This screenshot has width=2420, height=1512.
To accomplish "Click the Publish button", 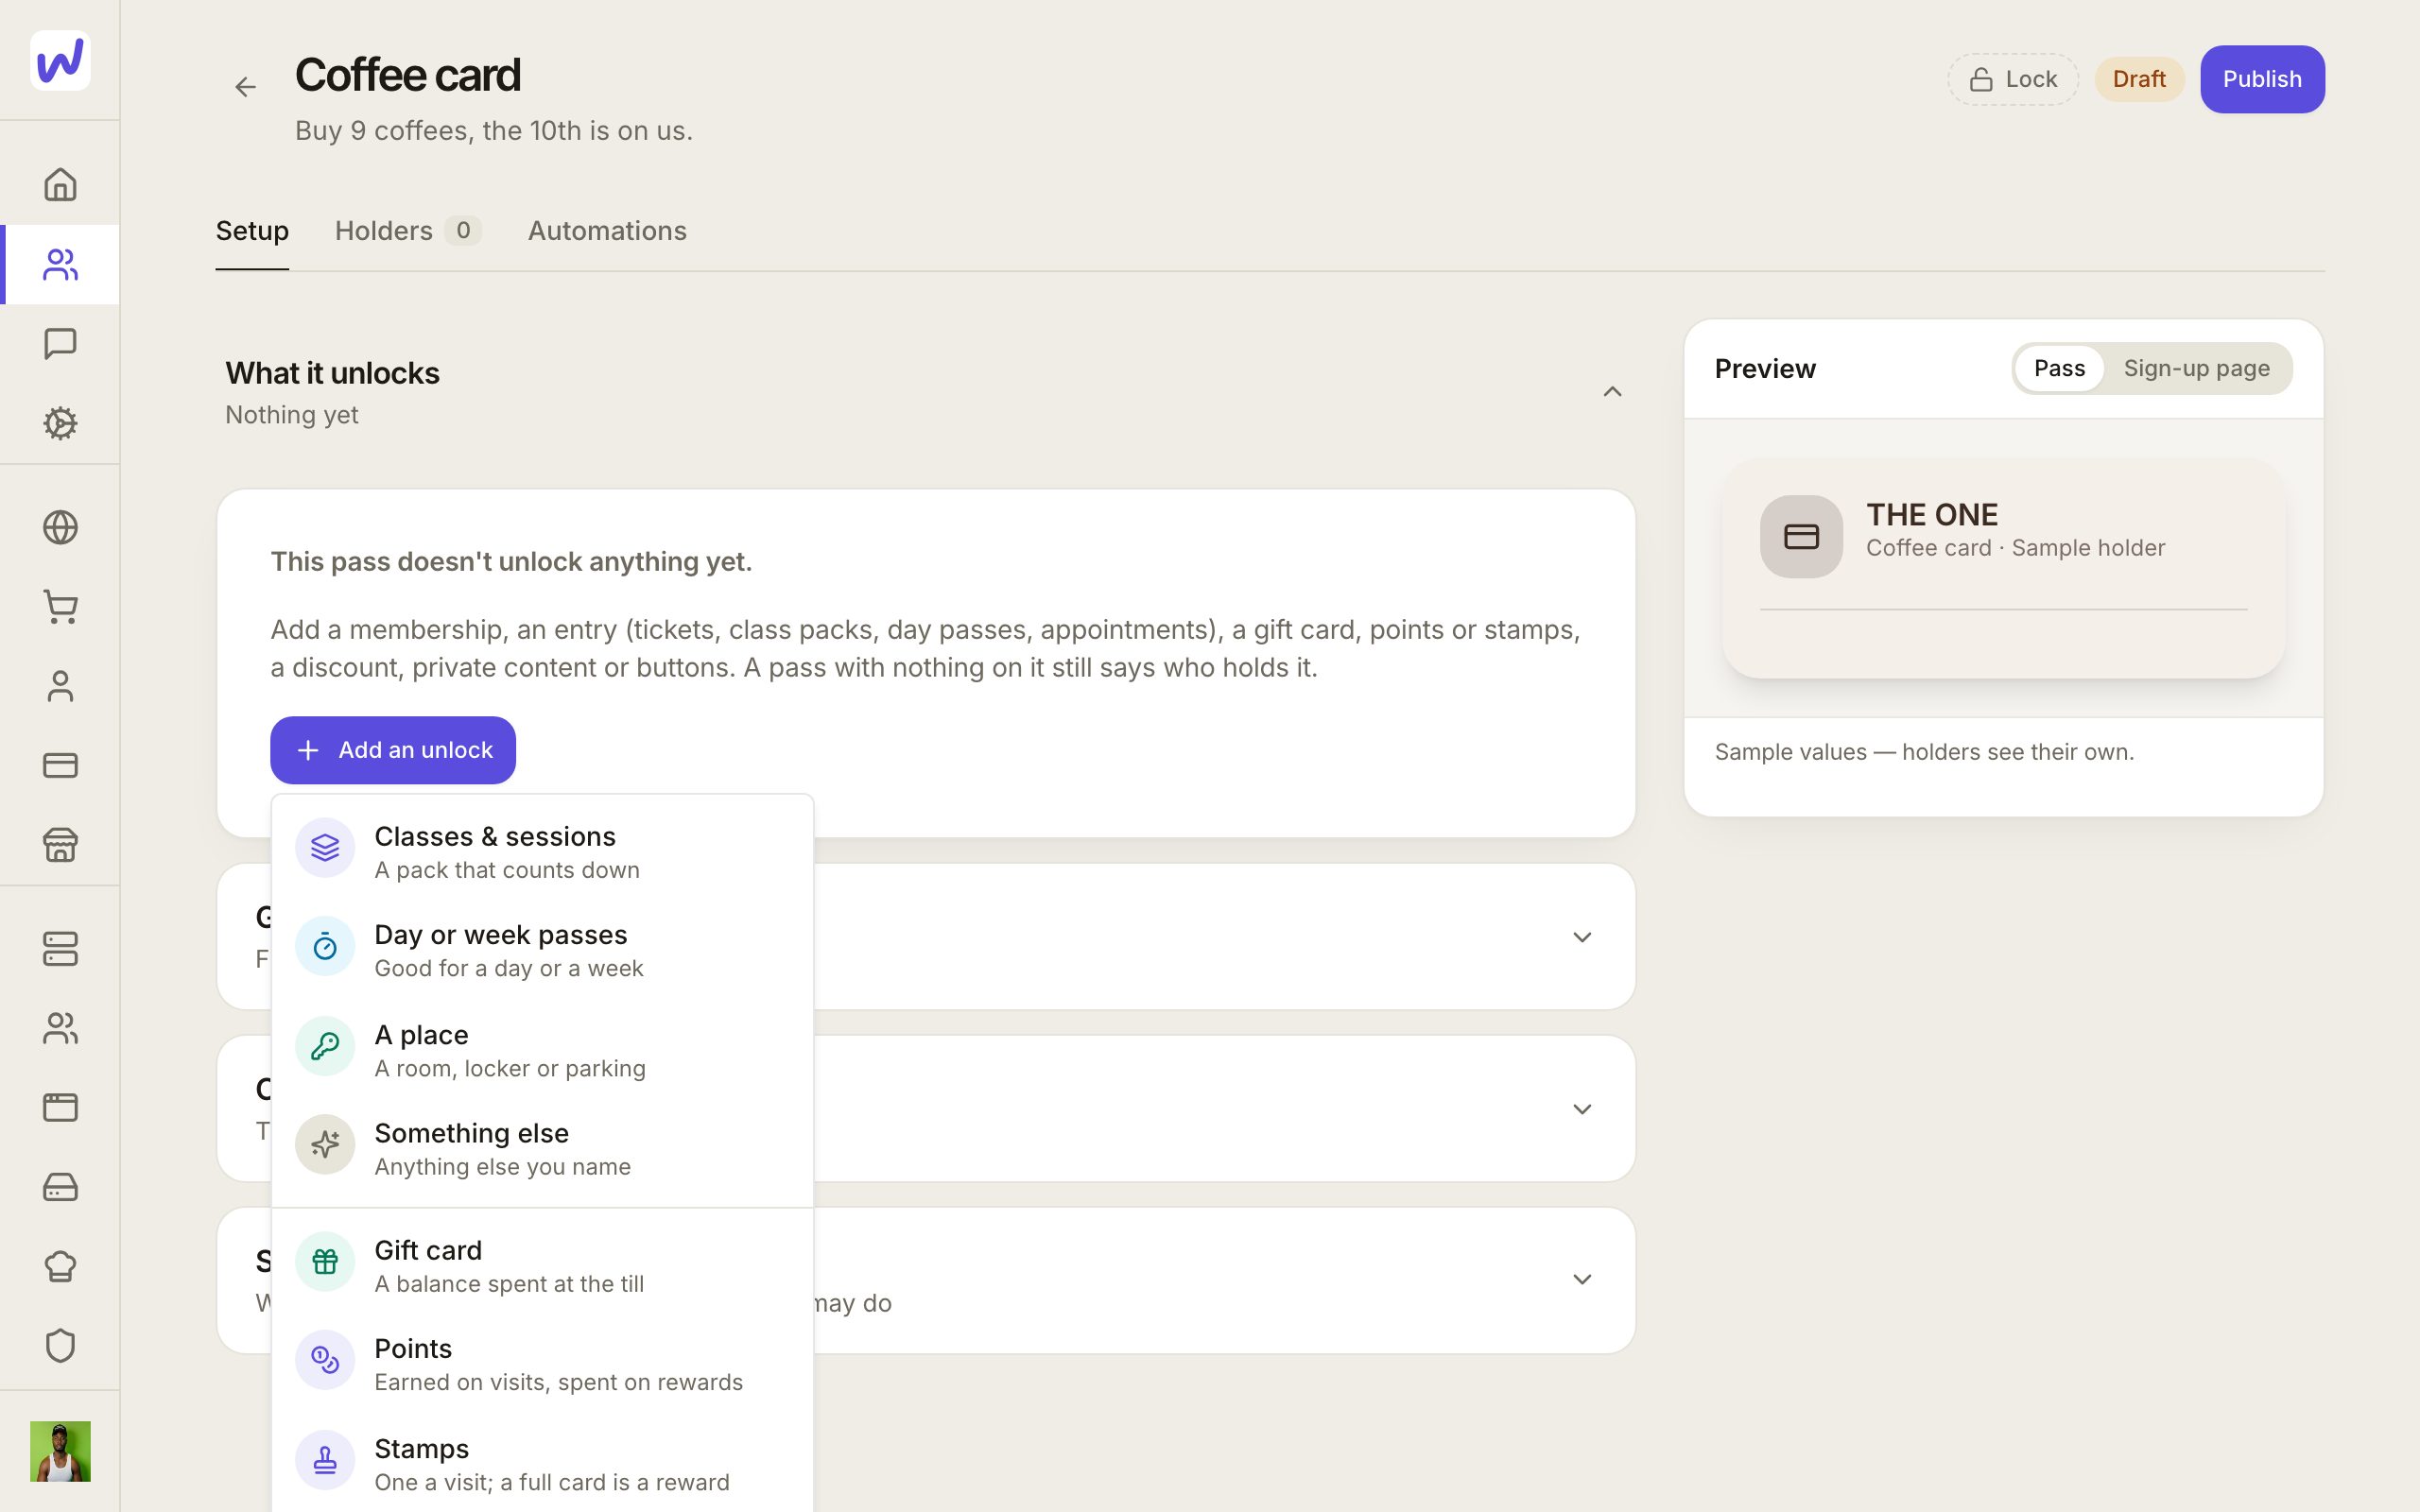I will (2262, 79).
